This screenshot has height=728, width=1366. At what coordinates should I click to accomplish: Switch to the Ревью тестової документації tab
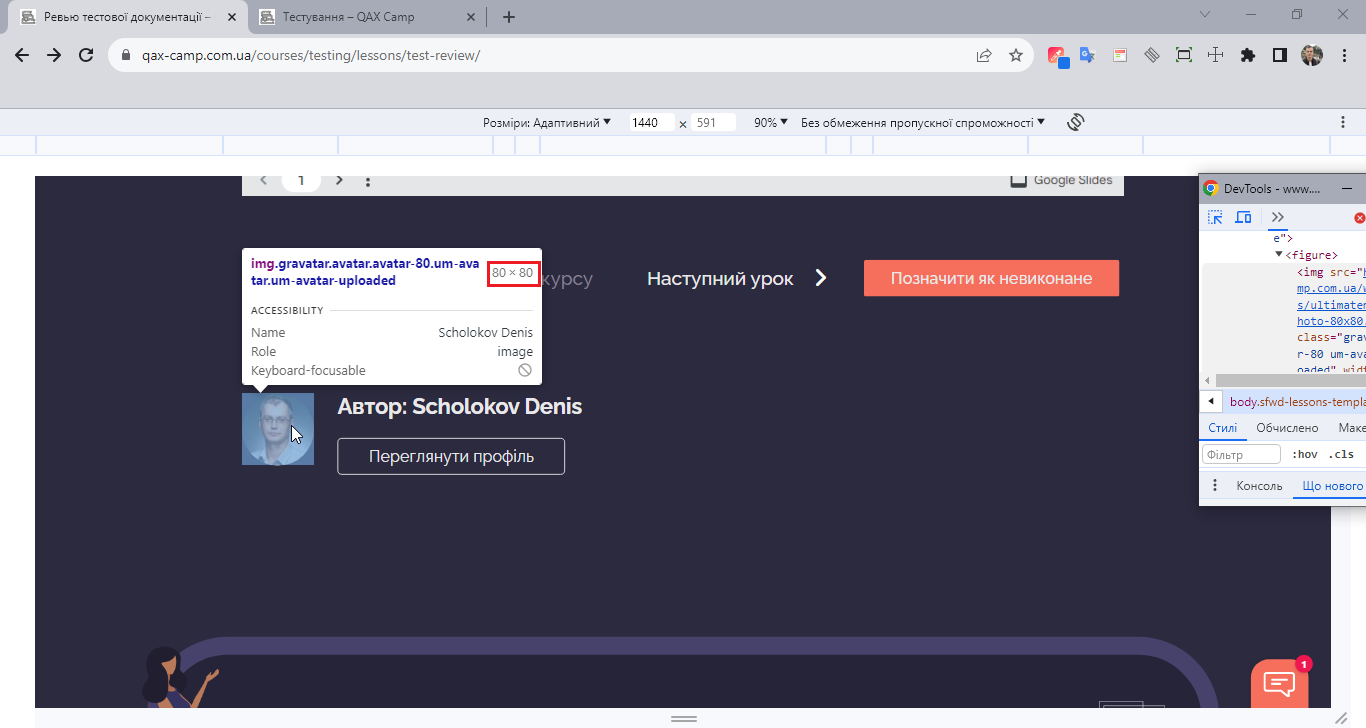127,17
